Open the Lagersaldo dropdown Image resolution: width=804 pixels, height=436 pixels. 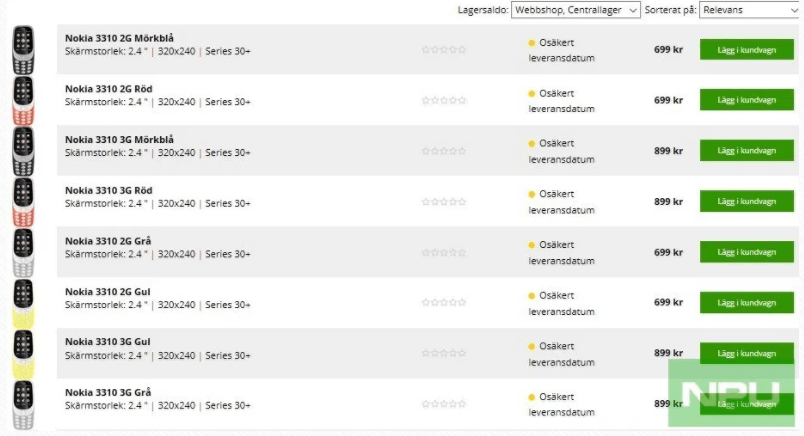point(575,10)
